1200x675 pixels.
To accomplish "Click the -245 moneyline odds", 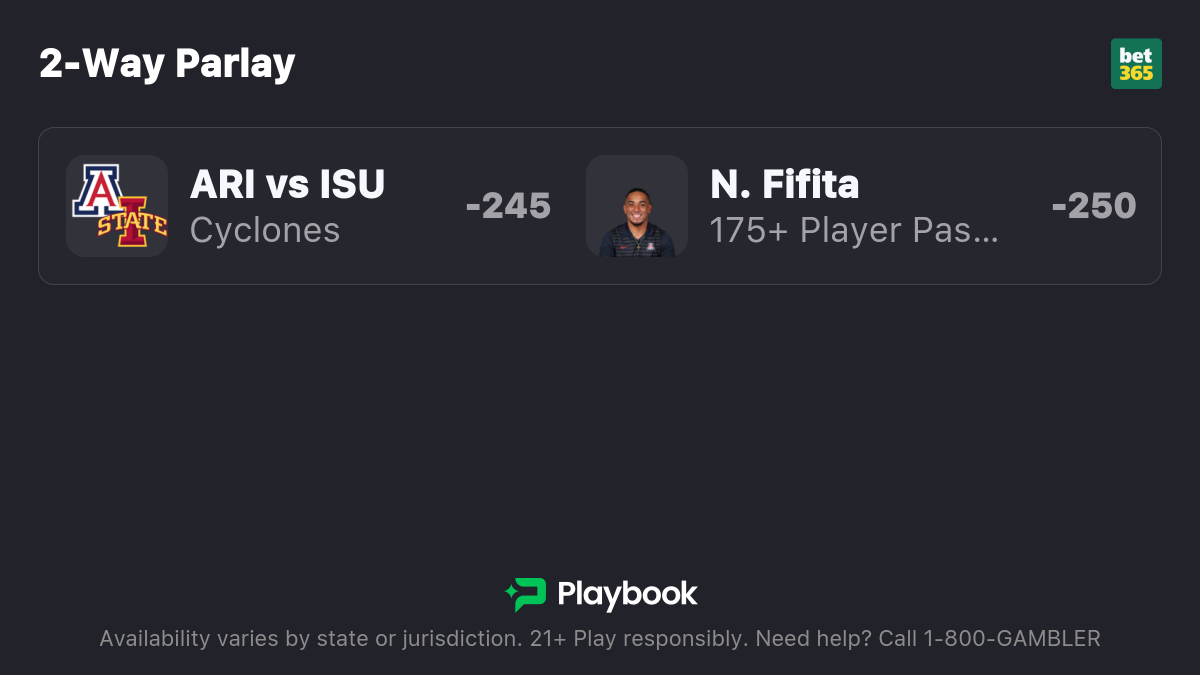I will (508, 206).
